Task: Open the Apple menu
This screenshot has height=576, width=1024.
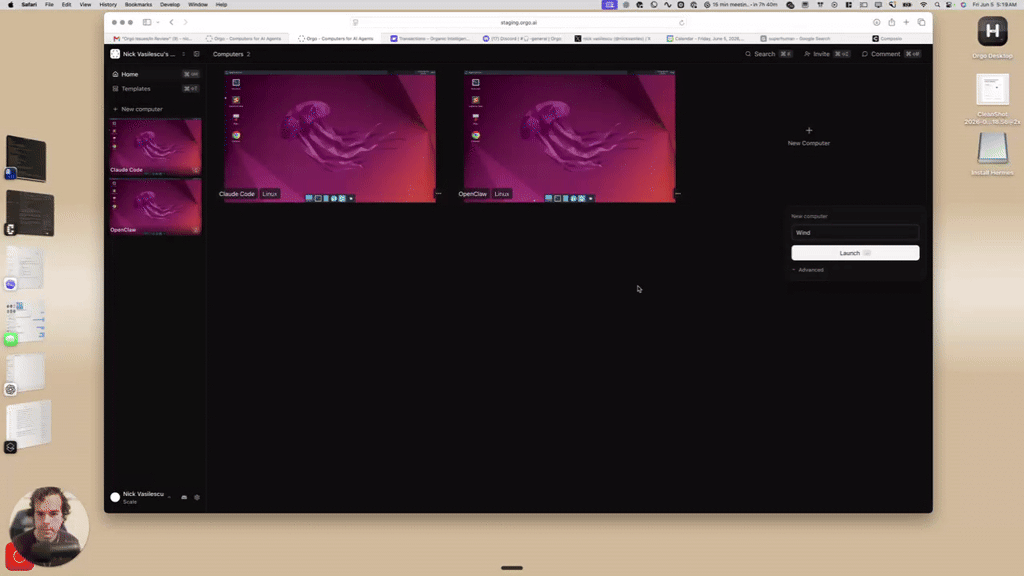Action: [x=10, y=5]
